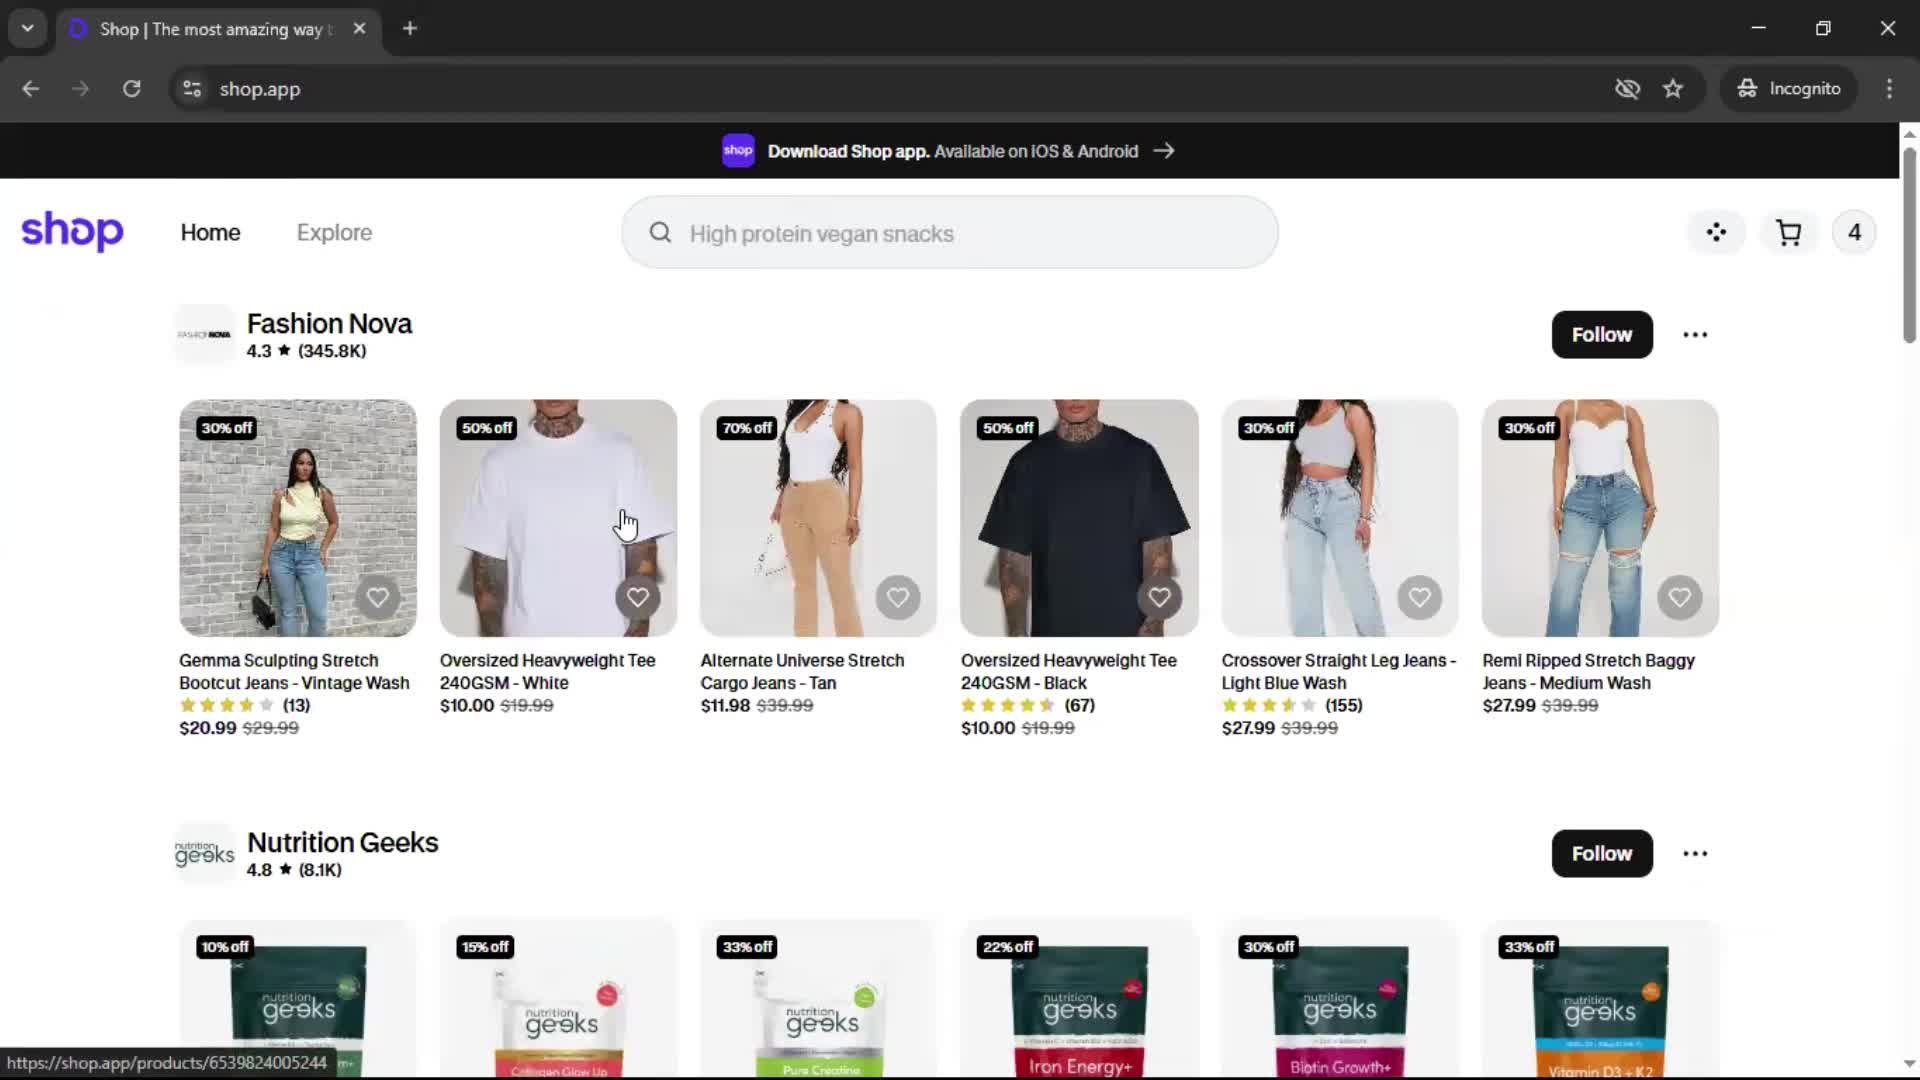Viewport: 1920px width, 1080px height.
Task: Open site information icon in address bar
Action: (x=192, y=89)
